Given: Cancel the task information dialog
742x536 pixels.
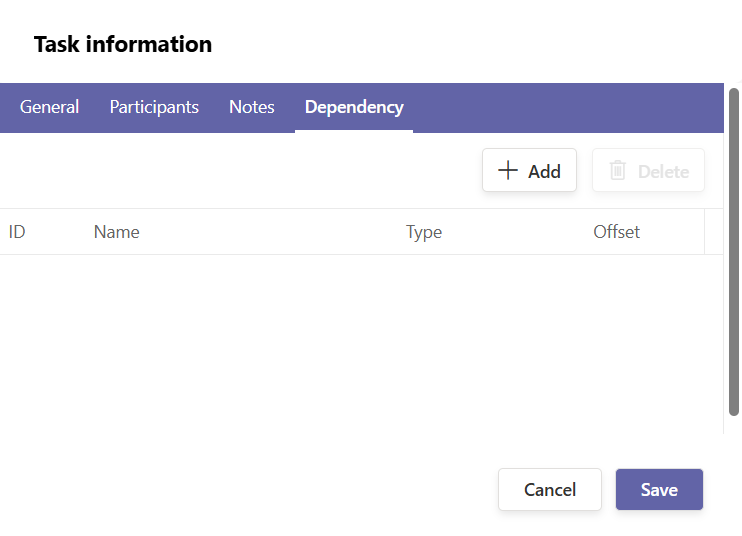Looking at the screenshot, I should tap(549, 490).
